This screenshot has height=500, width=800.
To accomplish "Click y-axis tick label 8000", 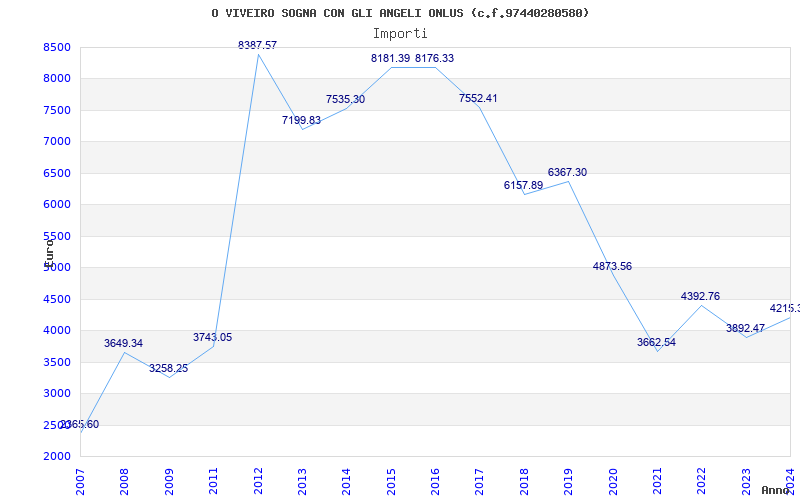I will point(57,79).
